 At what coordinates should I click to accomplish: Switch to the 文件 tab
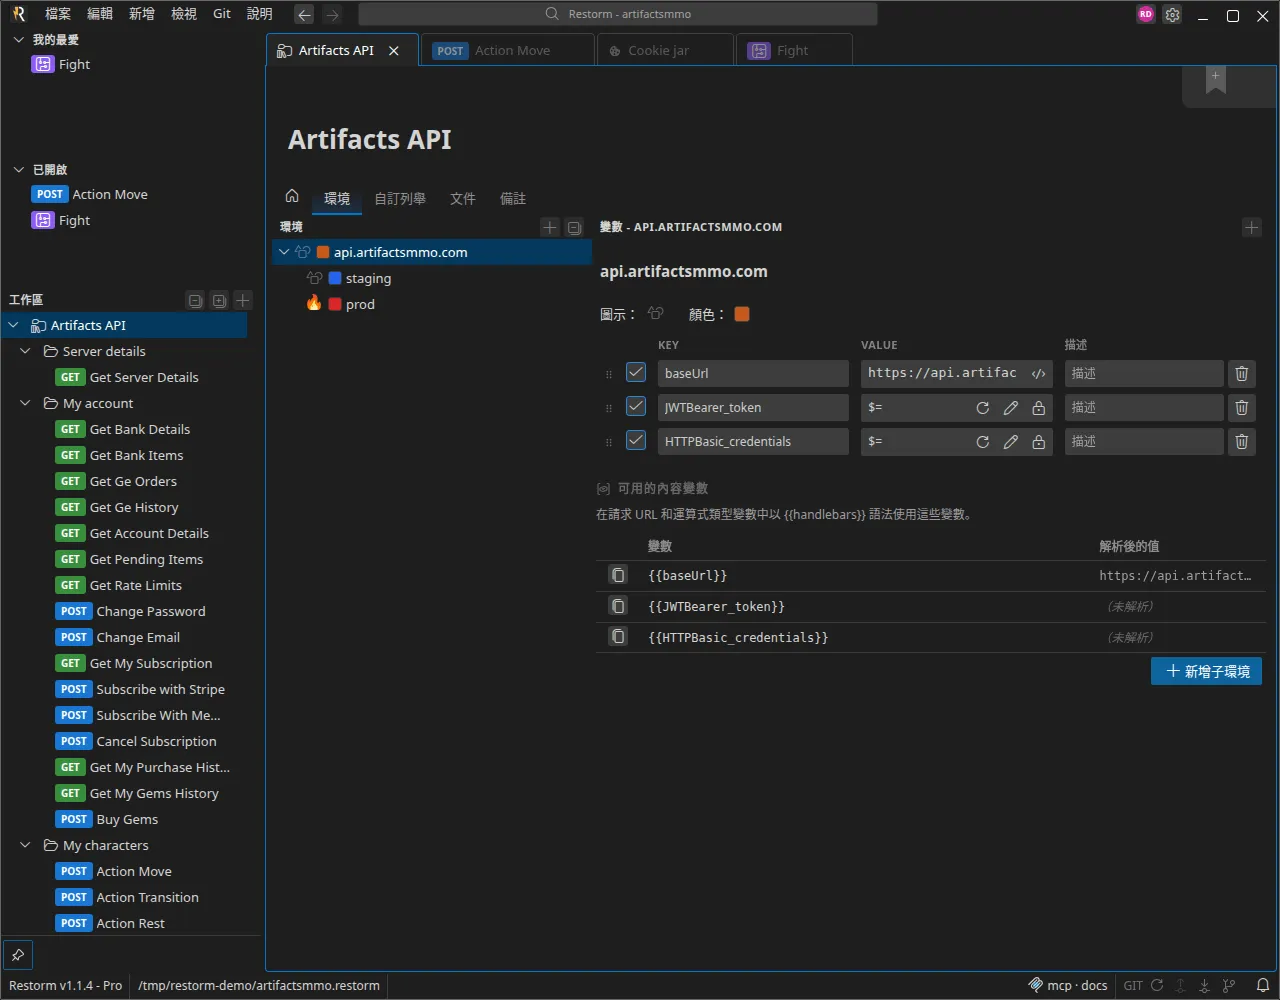pyautogui.click(x=463, y=199)
